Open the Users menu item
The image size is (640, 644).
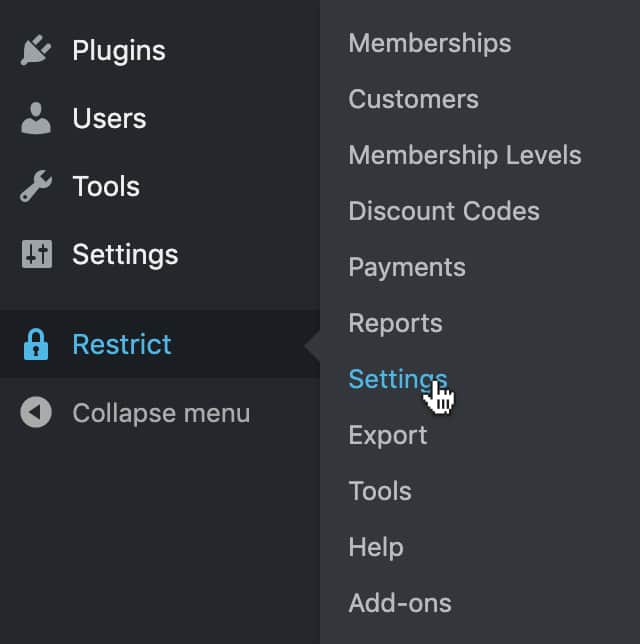point(109,118)
